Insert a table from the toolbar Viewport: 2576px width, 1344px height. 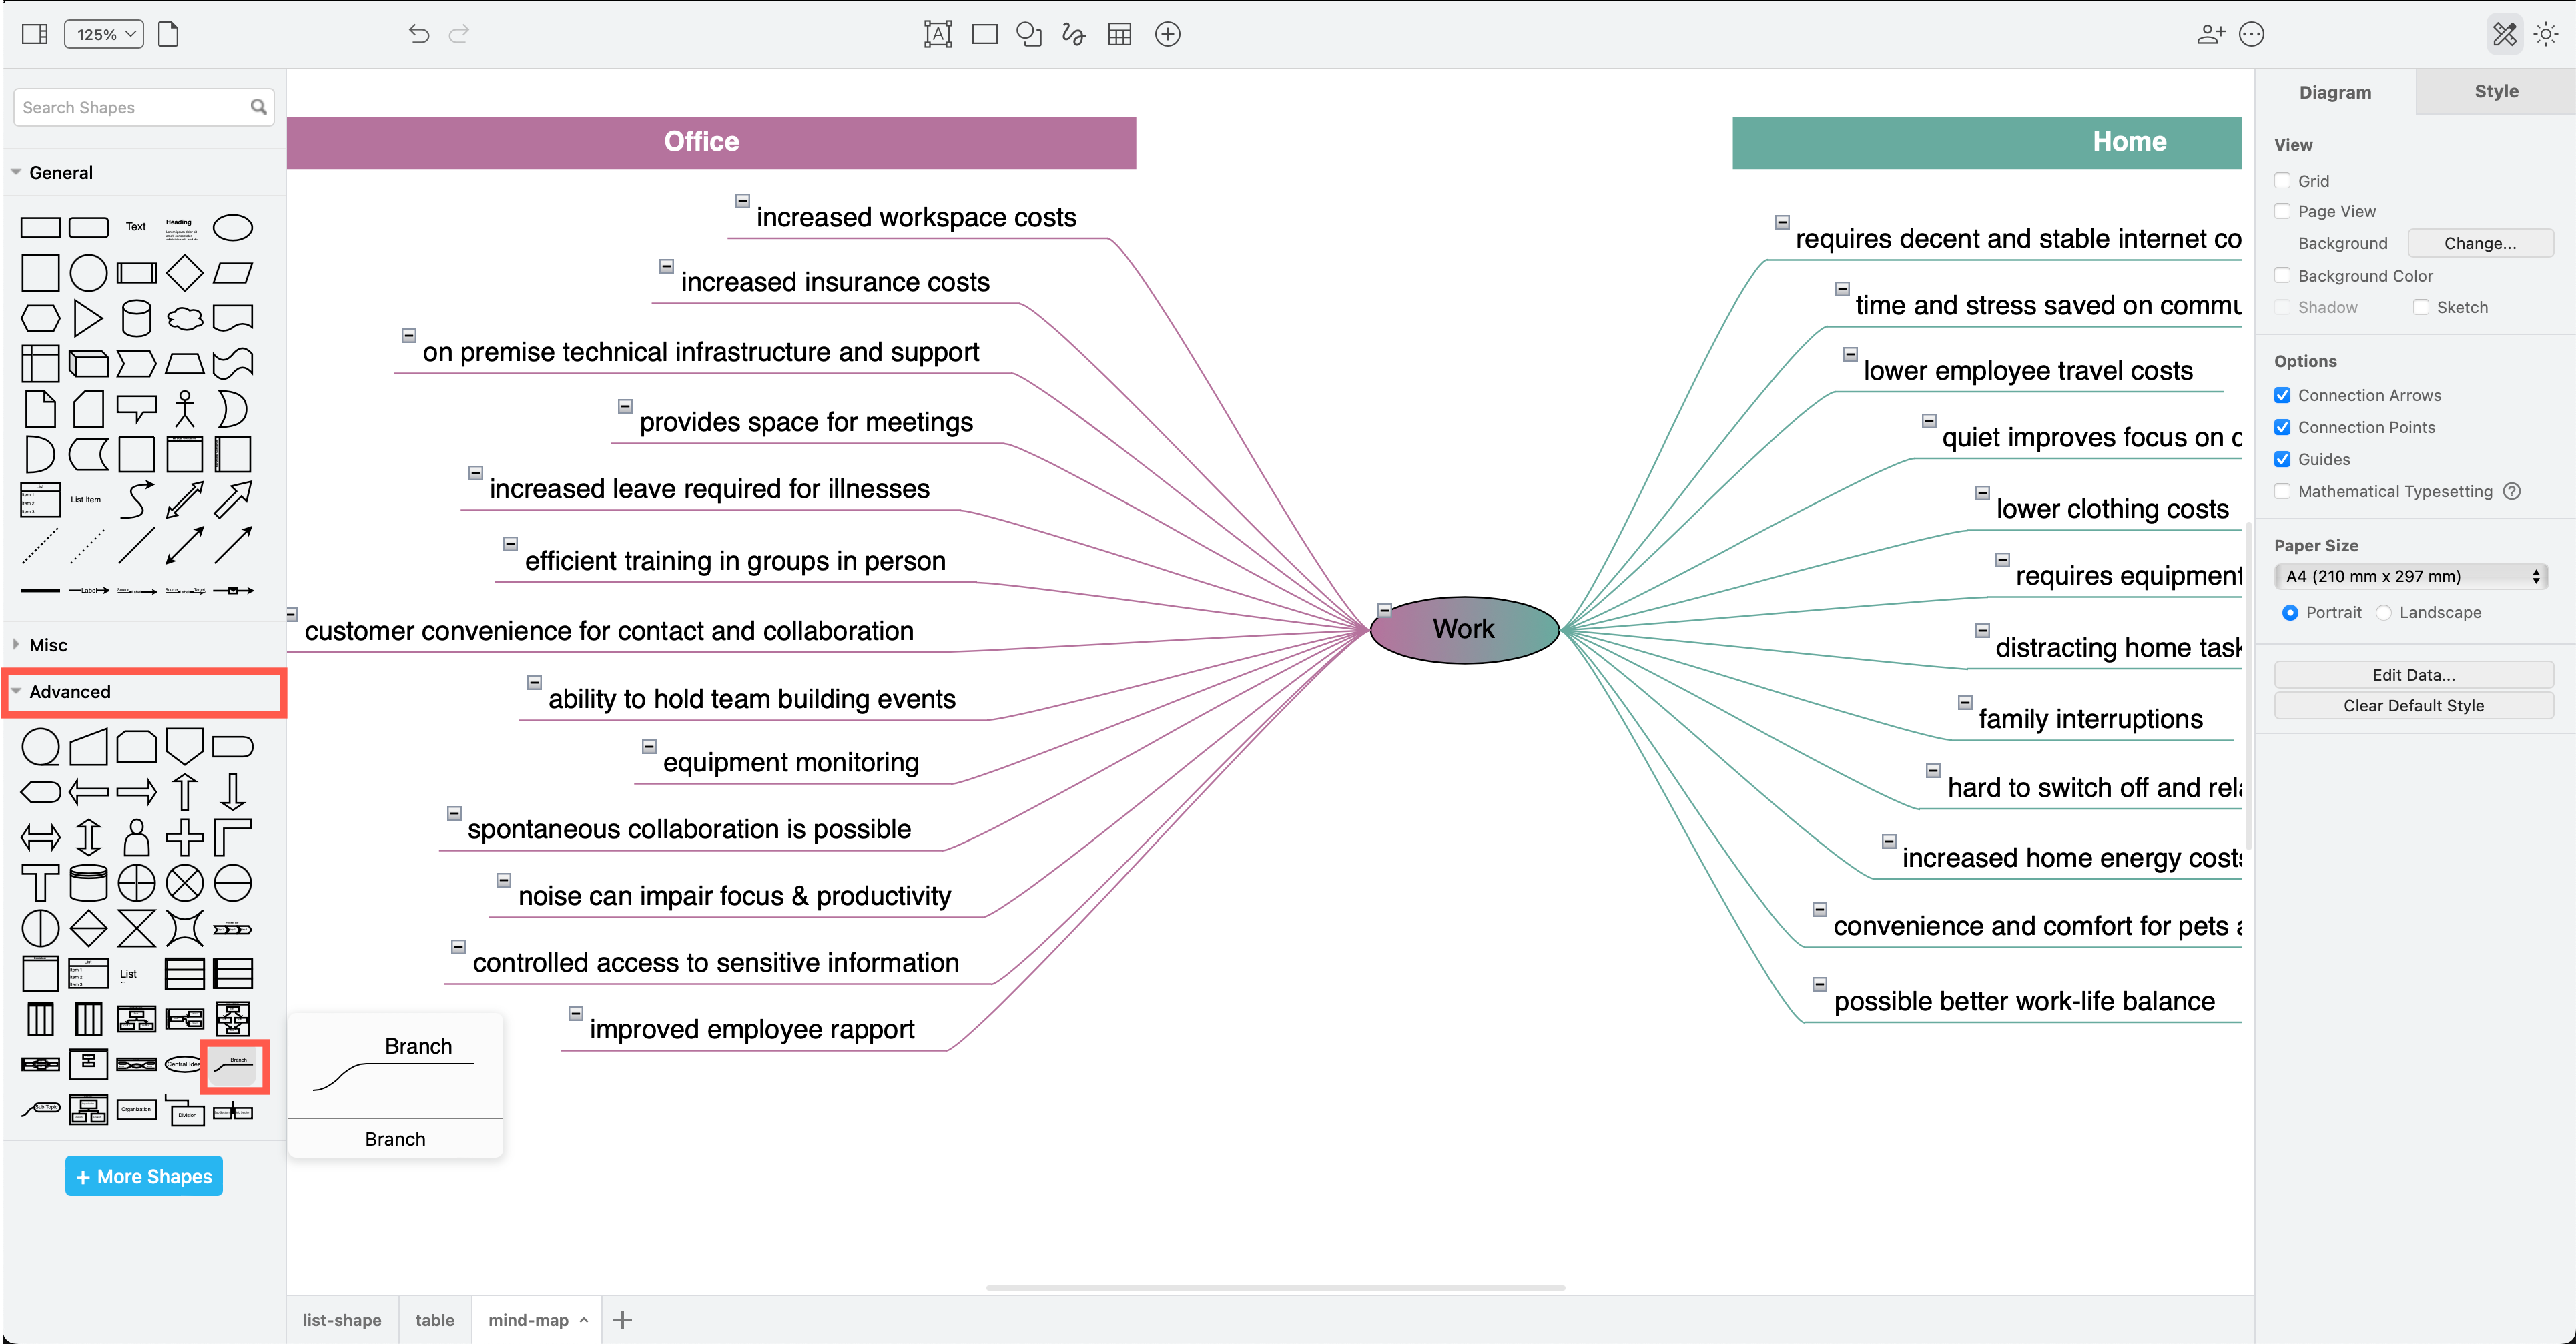point(1119,33)
